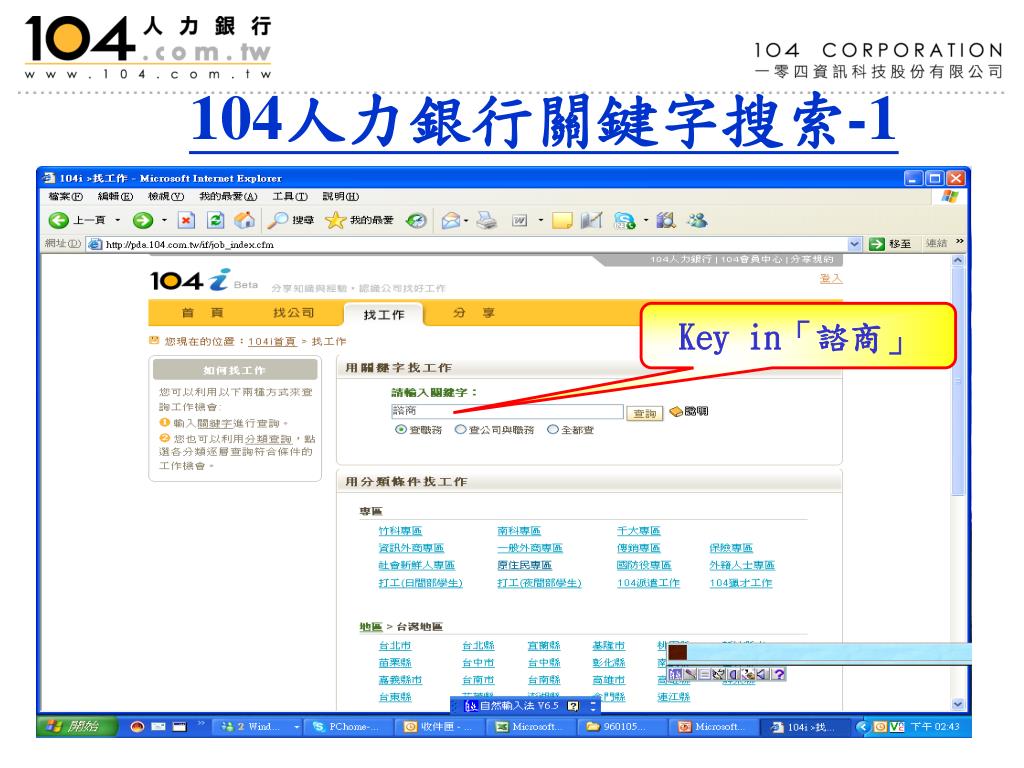Click the 104i首頁 breadcrumb link
Image resolution: width=1024 pixels, height=768 pixels.
coord(272,342)
